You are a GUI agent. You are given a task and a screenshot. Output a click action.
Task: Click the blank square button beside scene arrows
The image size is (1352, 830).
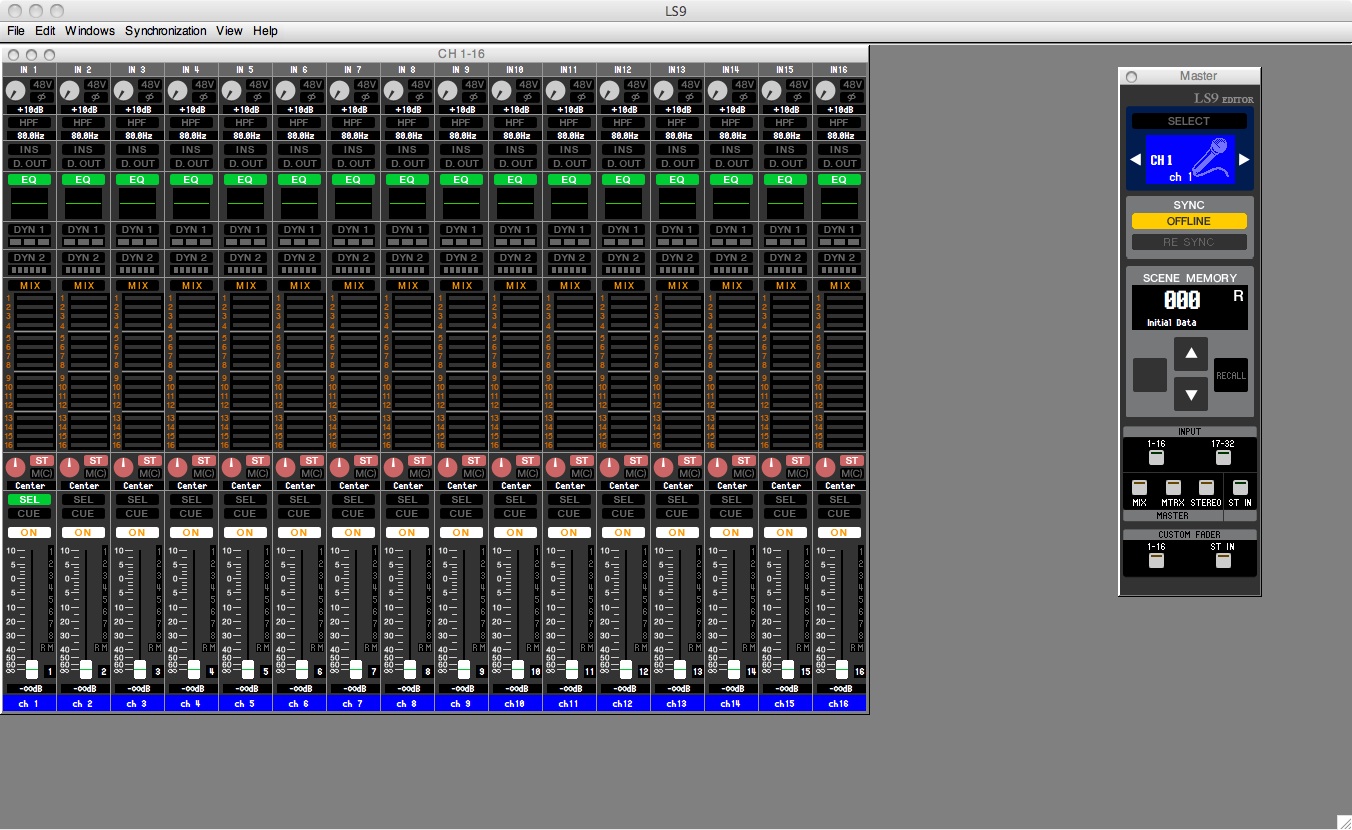point(1150,375)
